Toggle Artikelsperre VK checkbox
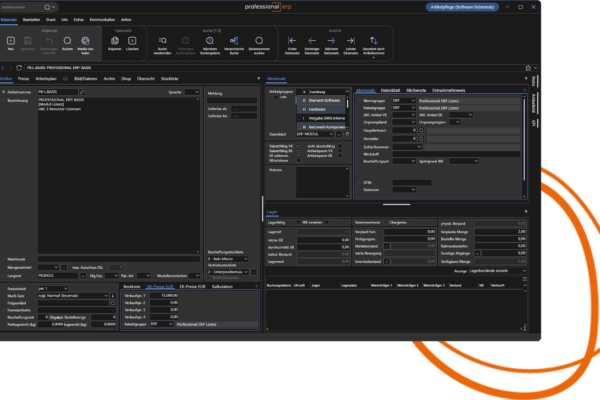The width and height of the screenshot is (600, 400). (340, 151)
